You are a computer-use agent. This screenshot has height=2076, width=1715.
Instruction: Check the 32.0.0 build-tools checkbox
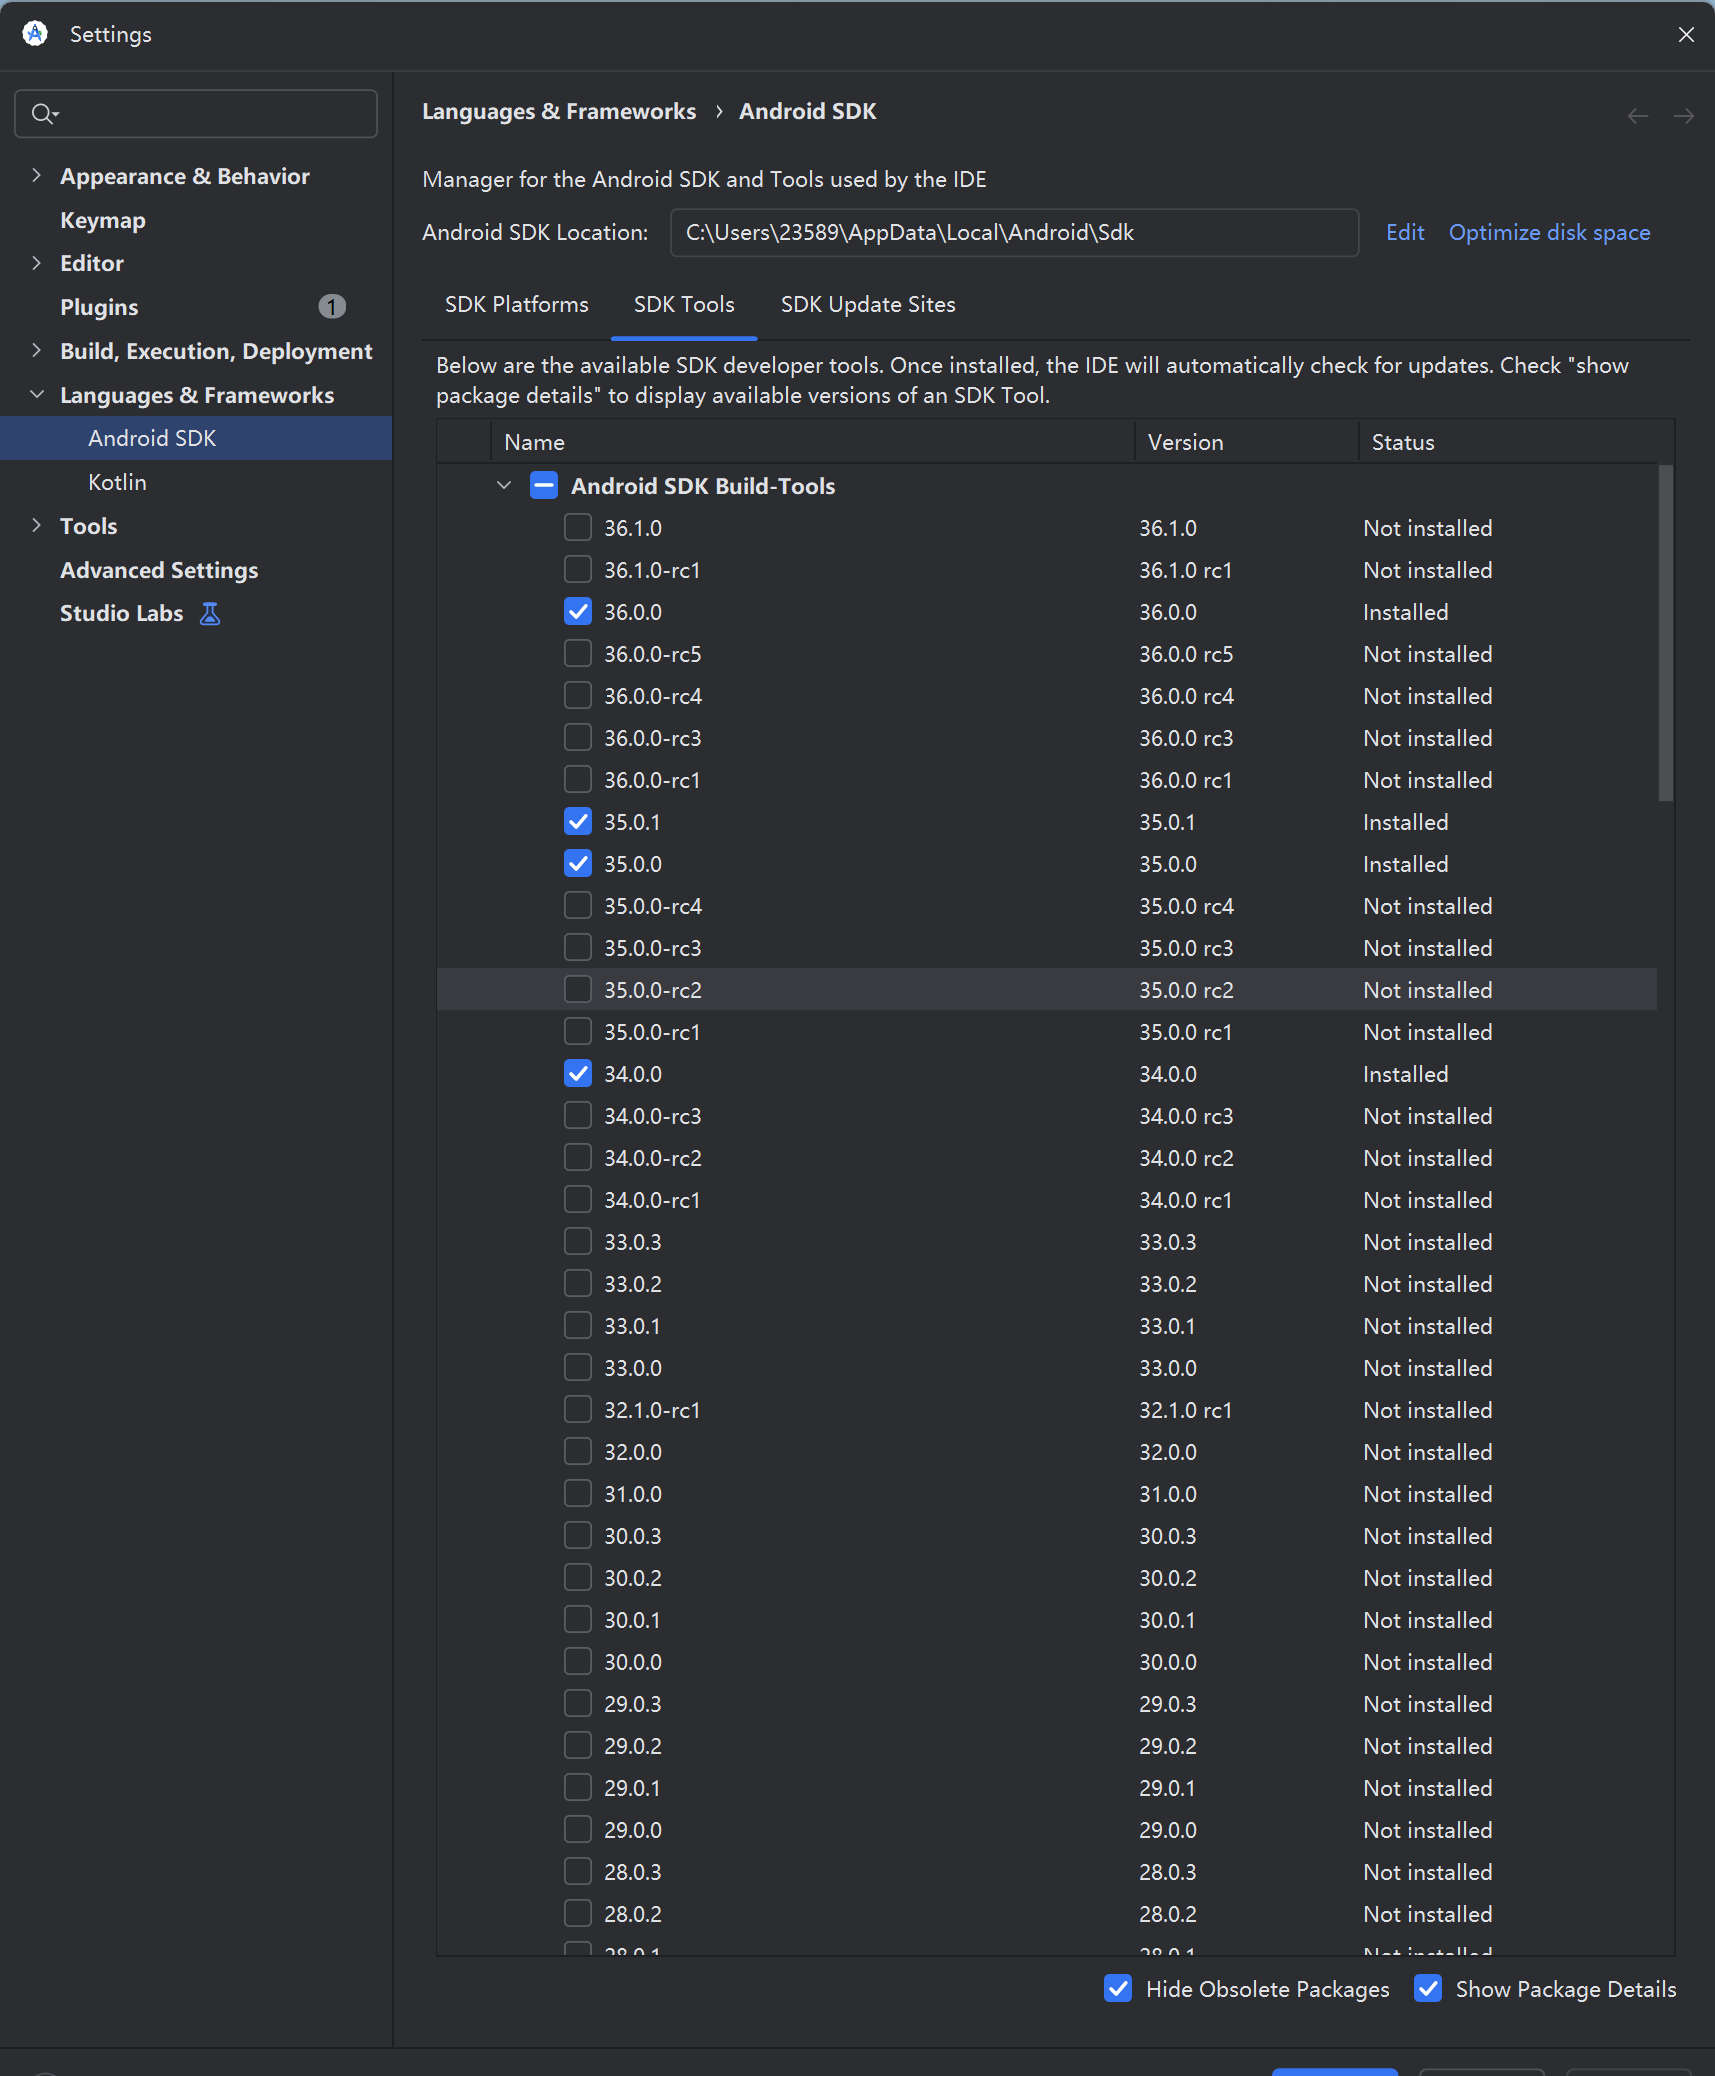pos(578,1451)
